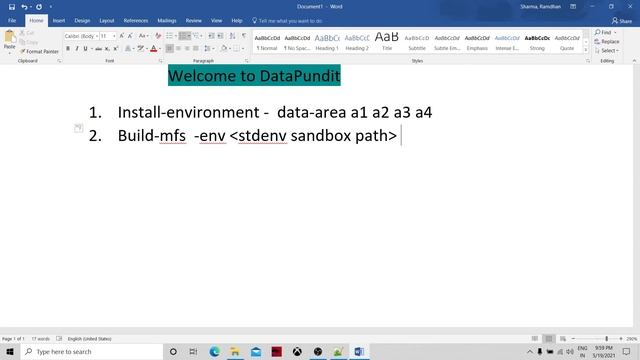Open the File menu tab
The height and width of the screenshot is (360, 640).
click(x=12, y=20)
